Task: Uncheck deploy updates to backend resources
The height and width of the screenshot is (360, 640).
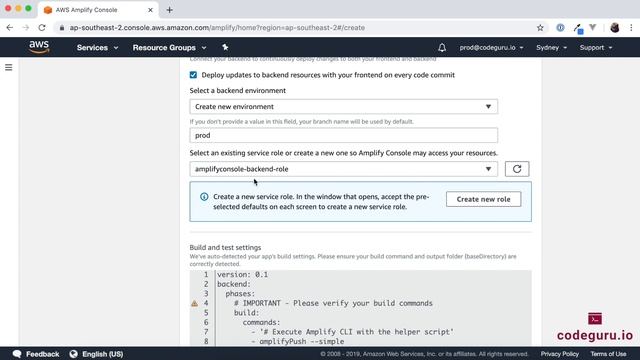Action: pos(193,75)
